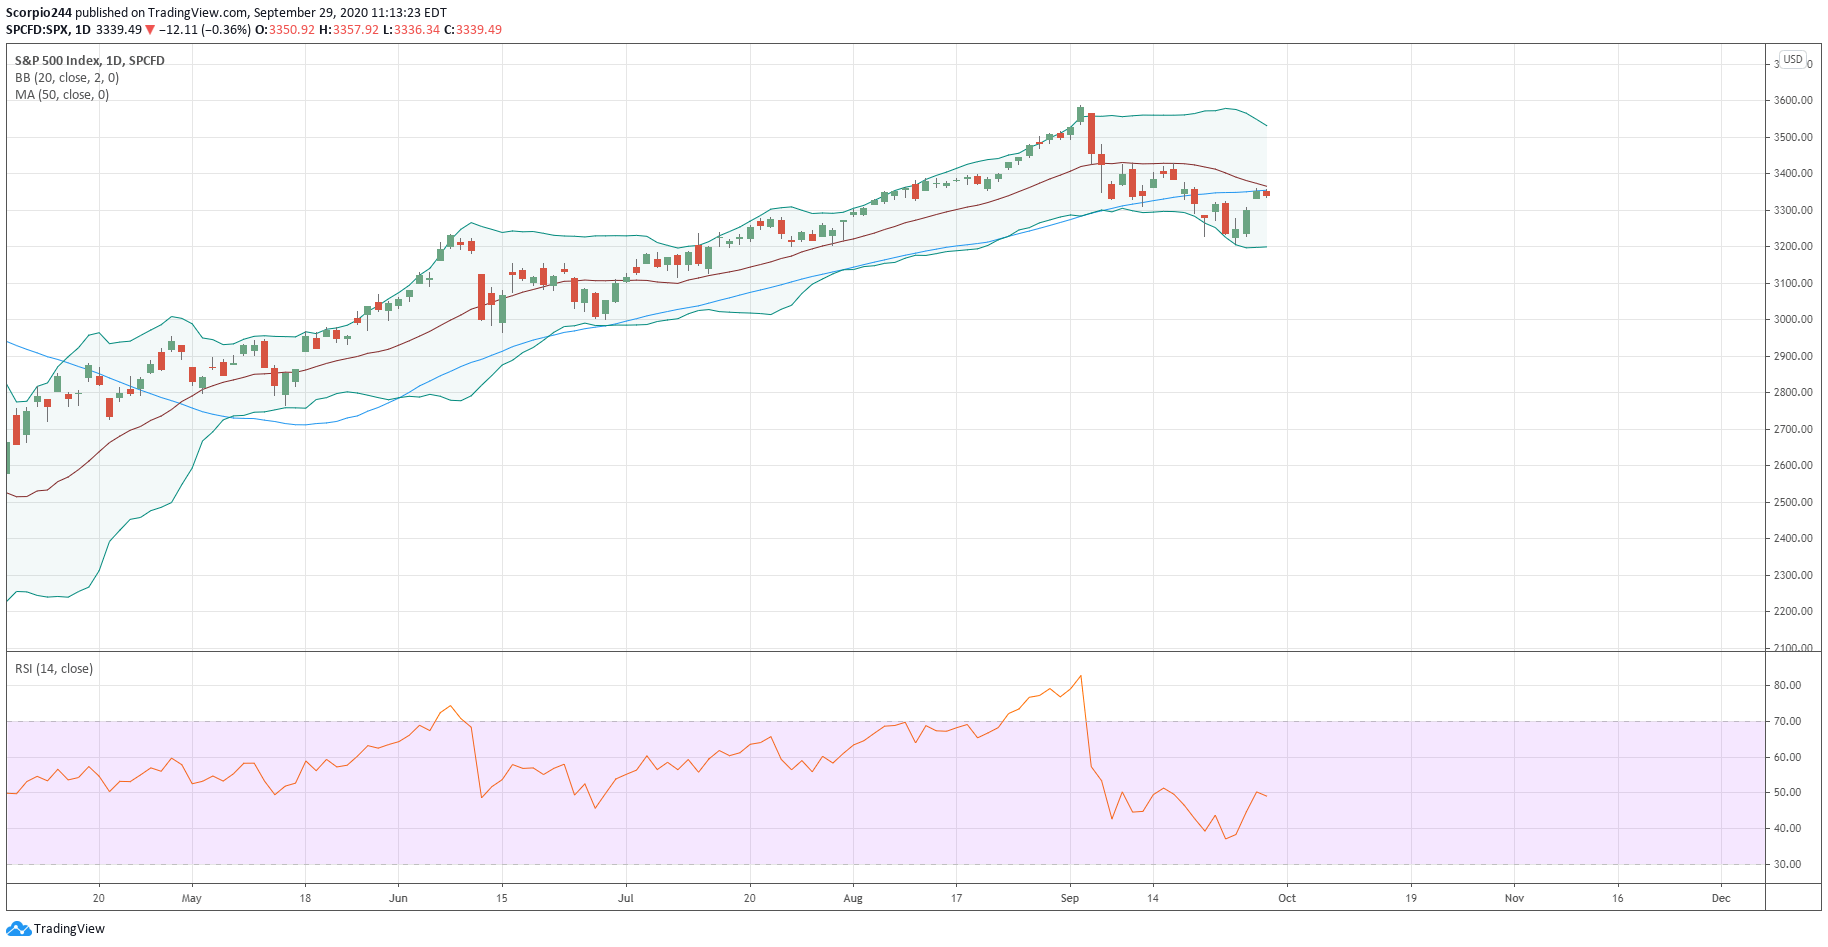The width and height of the screenshot is (1828, 947).
Task: Click the 2300.00 price axis label
Action: coord(1793,575)
